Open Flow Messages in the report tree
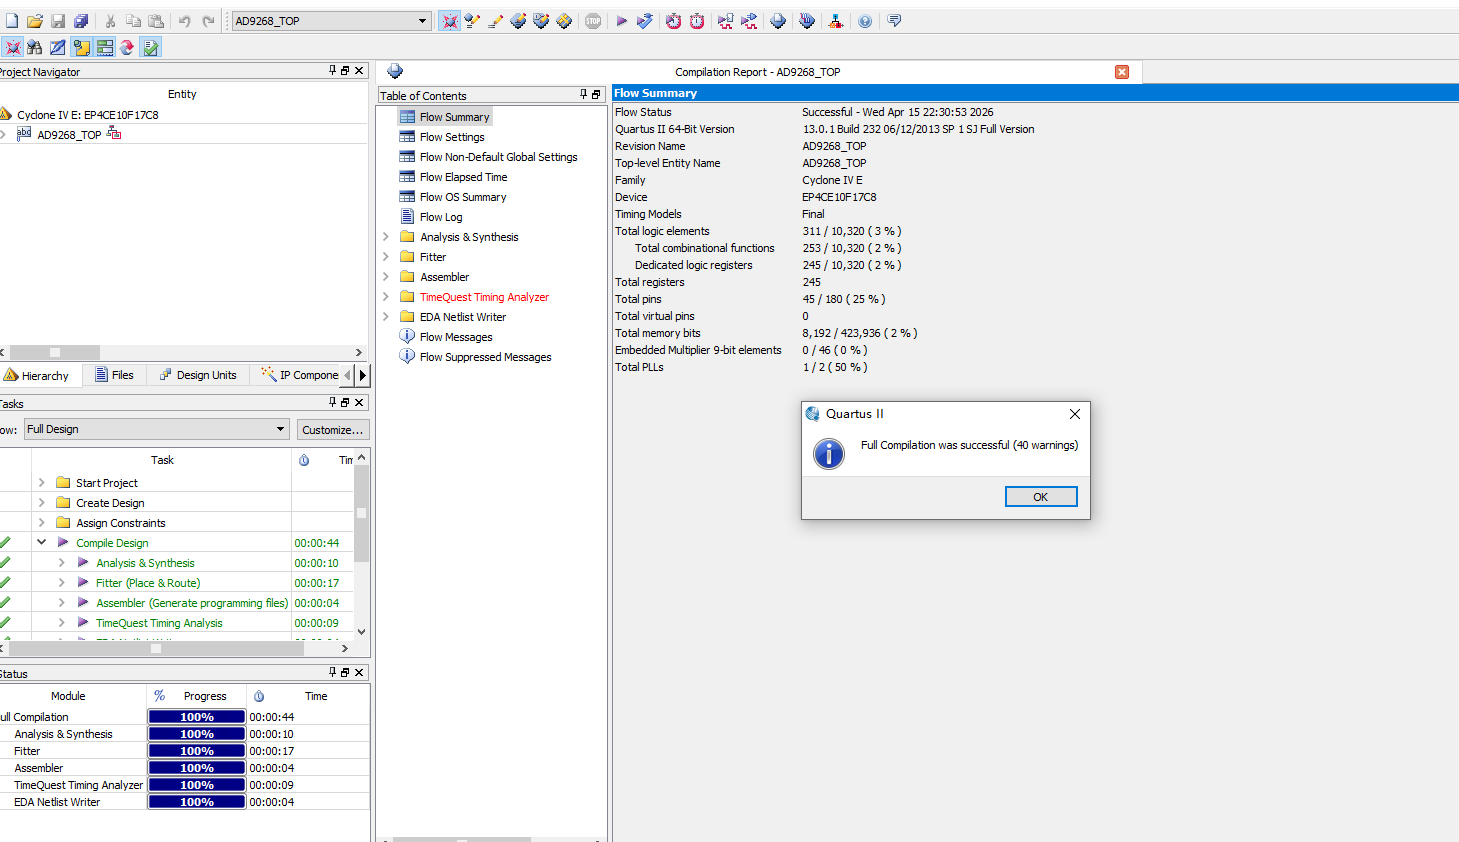1459x842 pixels. (456, 337)
